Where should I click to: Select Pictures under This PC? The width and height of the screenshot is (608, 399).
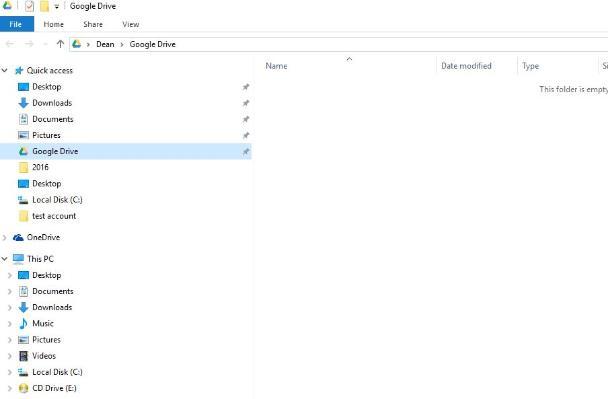point(46,340)
